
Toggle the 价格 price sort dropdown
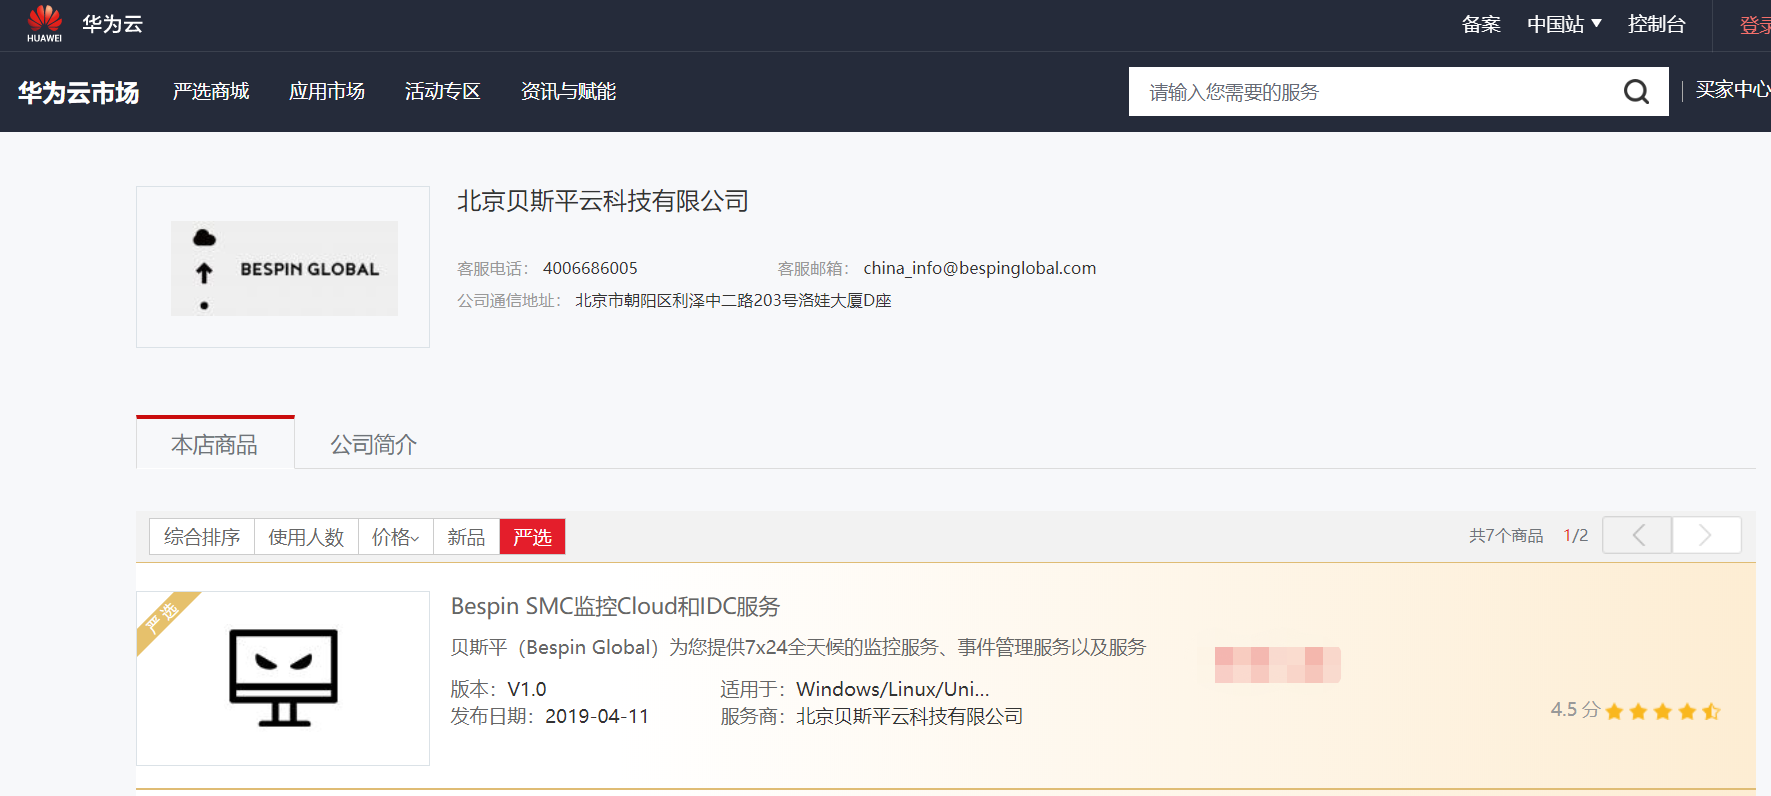click(x=395, y=537)
